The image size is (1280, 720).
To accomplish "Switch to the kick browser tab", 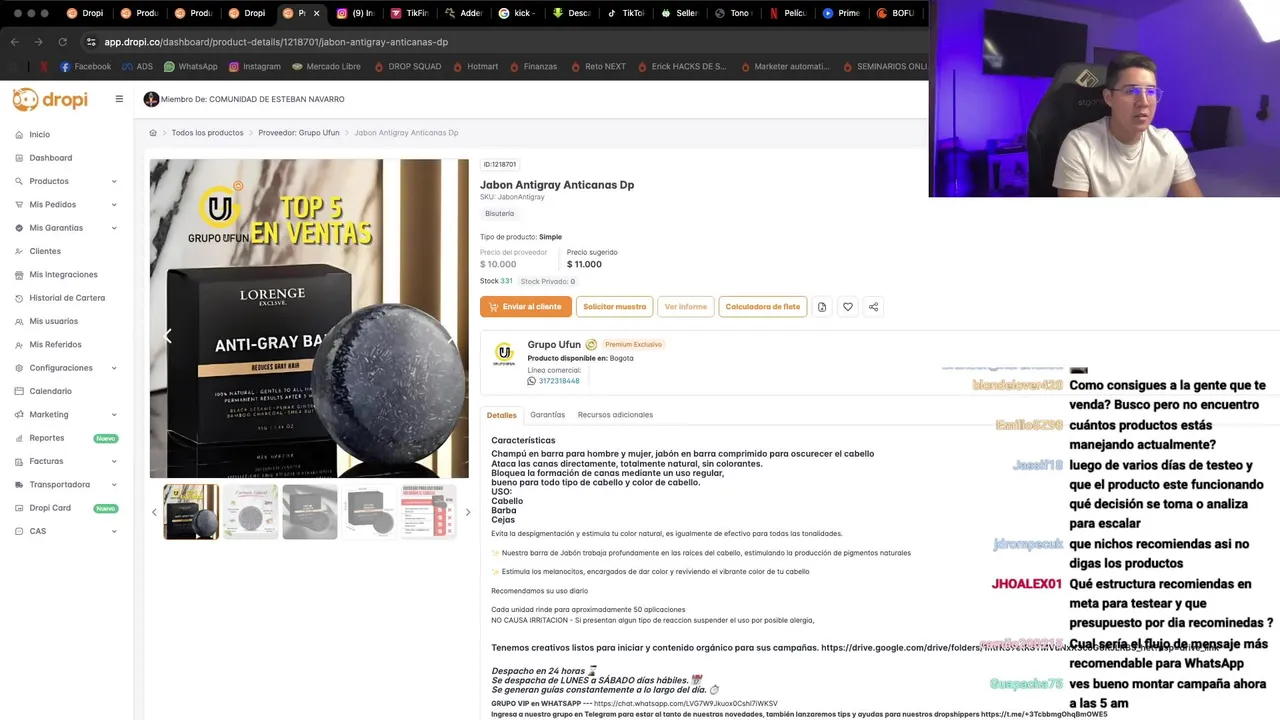I will point(516,13).
